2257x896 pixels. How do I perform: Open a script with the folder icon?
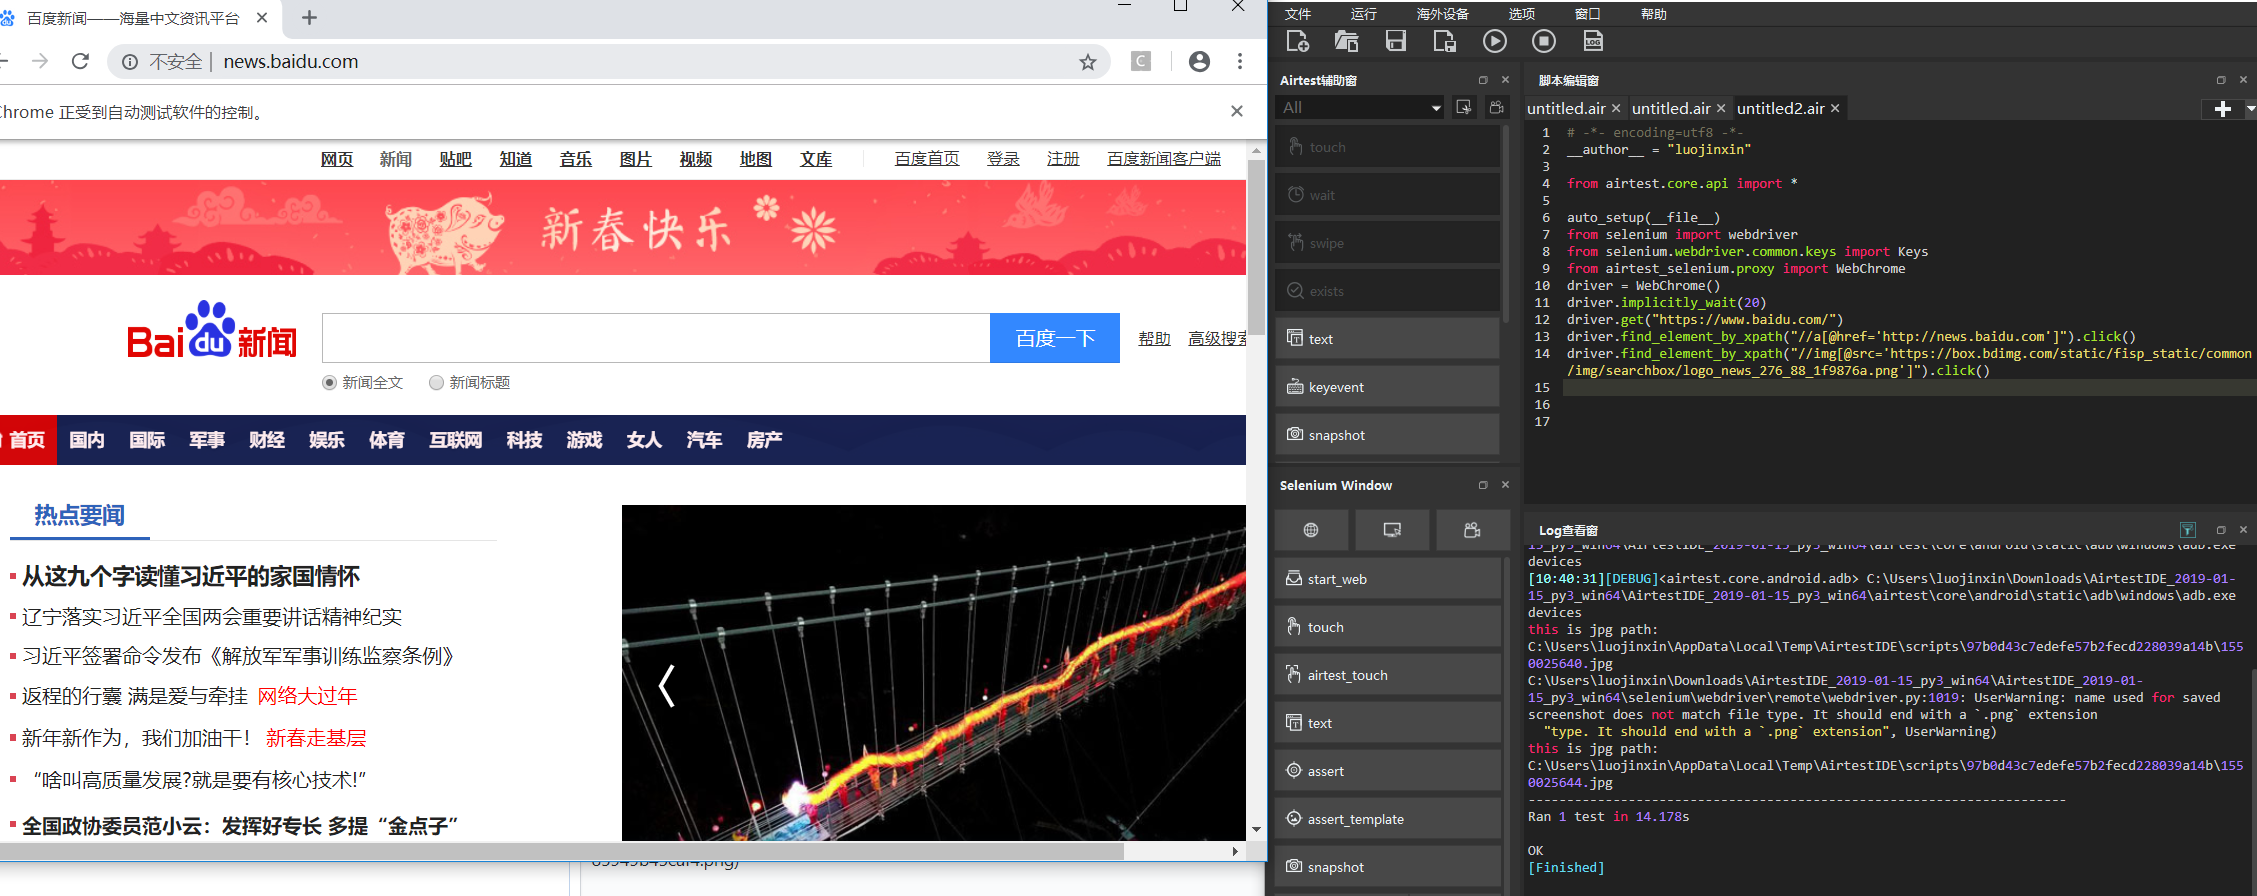(x=1346, y=41)
